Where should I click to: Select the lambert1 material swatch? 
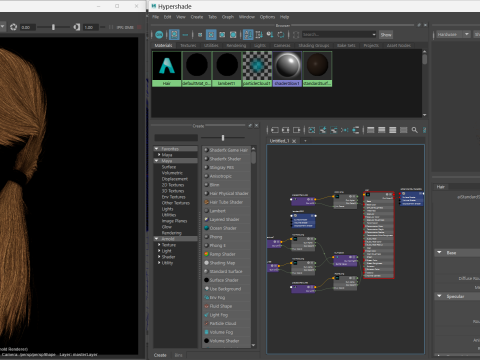(x=227, y=69)
